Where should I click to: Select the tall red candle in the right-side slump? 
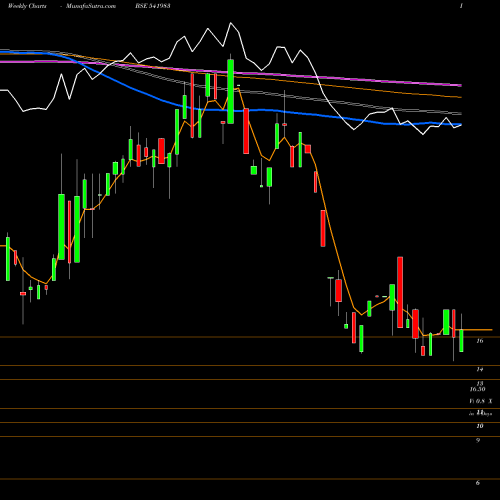click(x=400, y=292)
